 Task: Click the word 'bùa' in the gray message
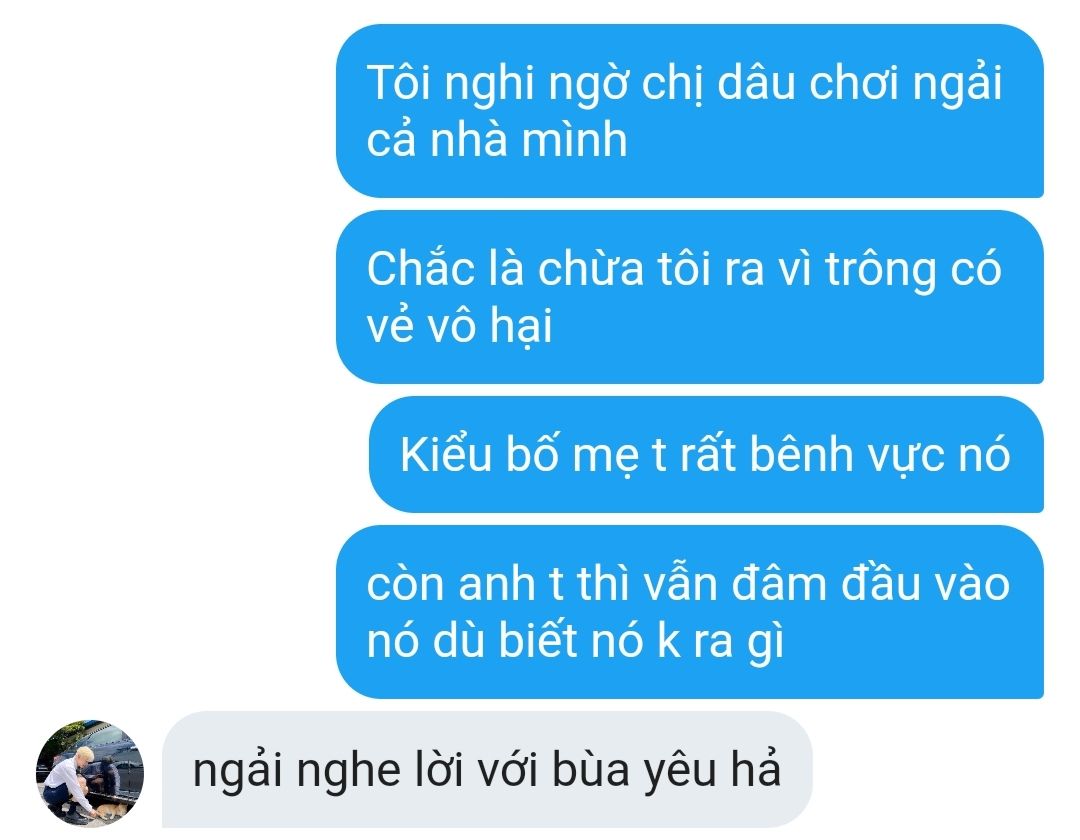590,770
